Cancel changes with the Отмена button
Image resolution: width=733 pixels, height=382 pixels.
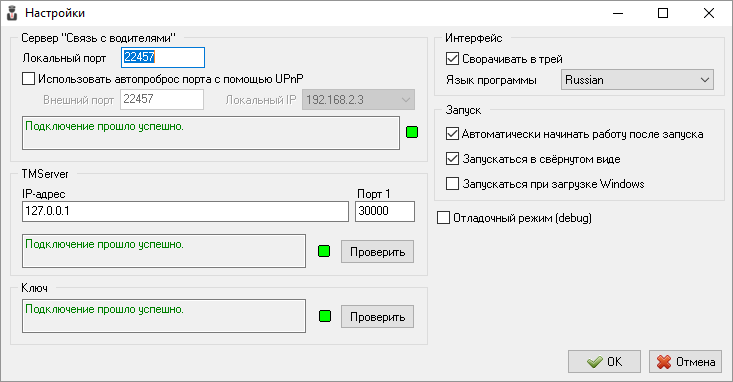[685, 361]
